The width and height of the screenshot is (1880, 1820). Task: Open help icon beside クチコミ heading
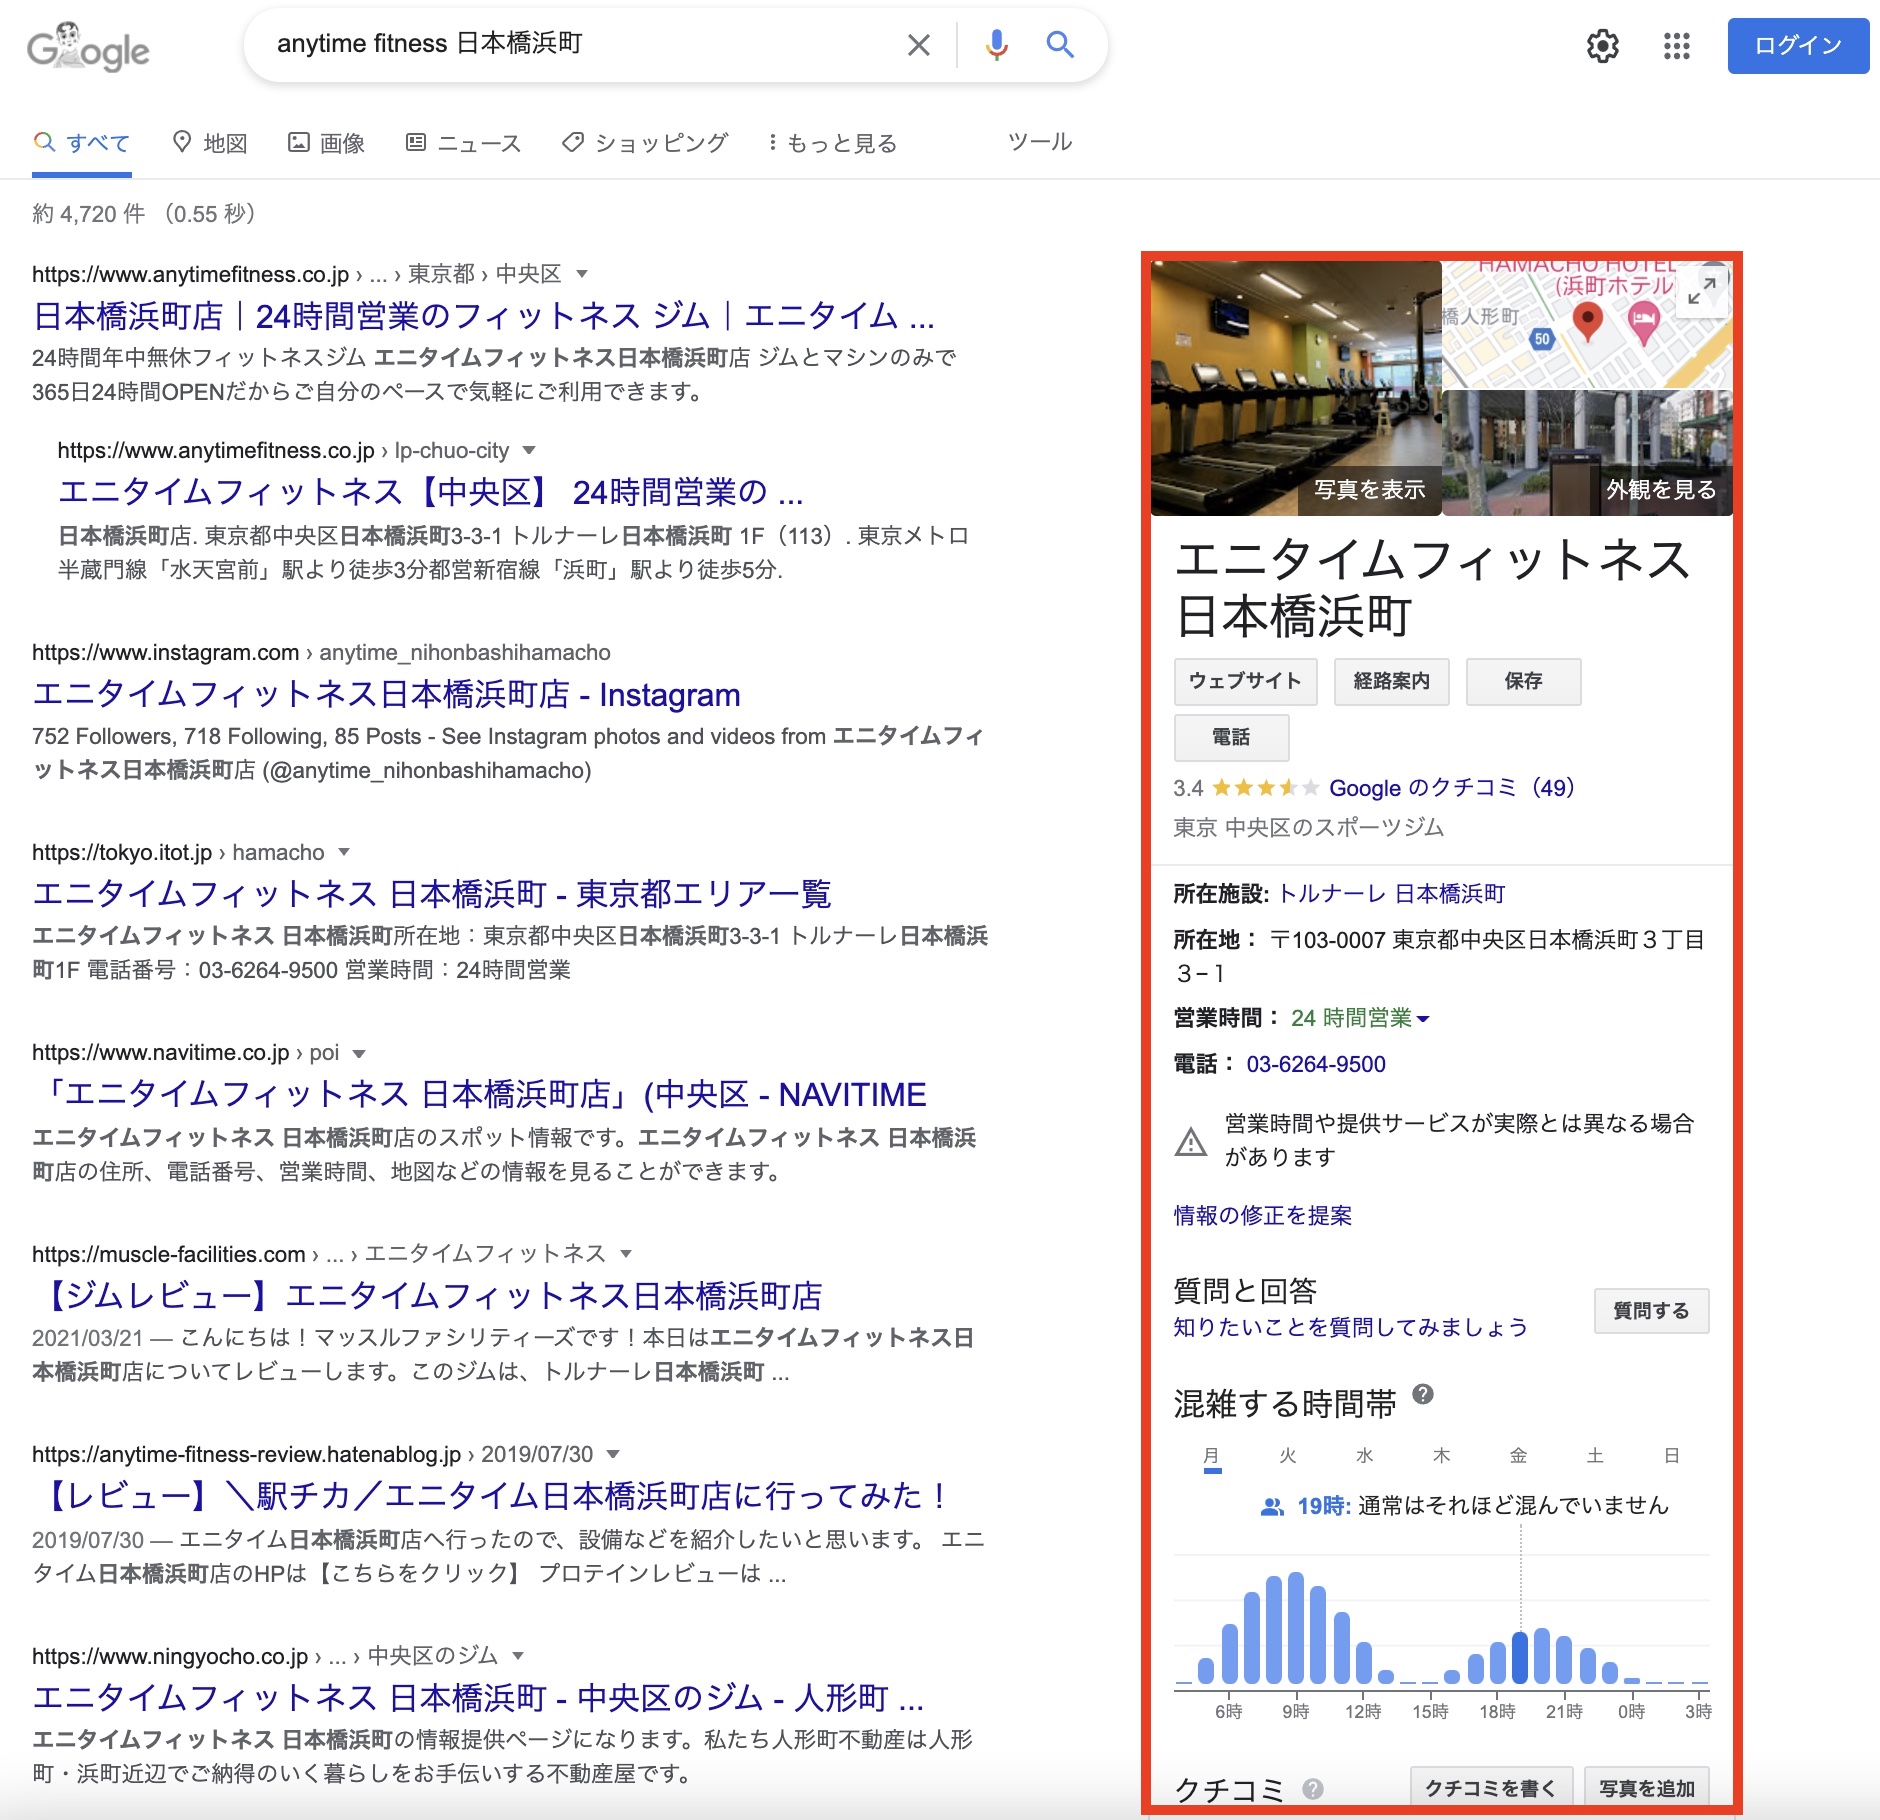click(1313, 1789)
